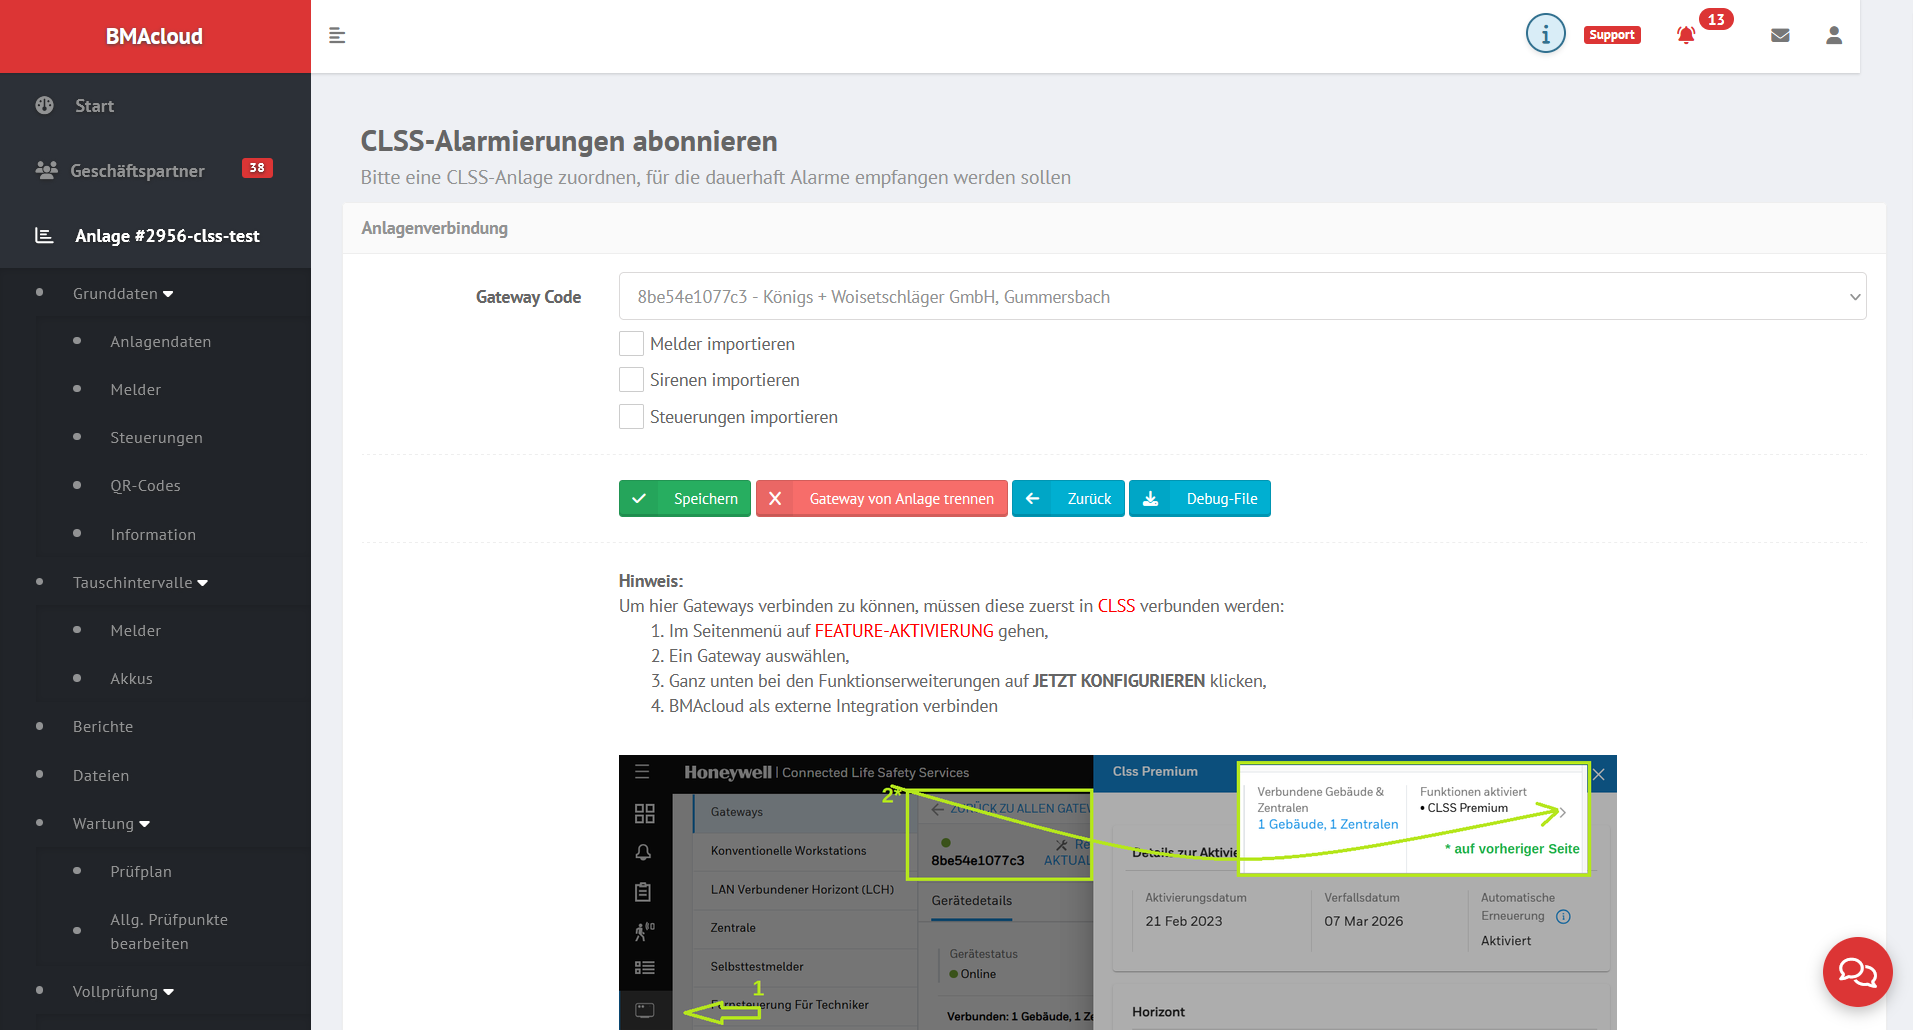Expand the Vollprüfung menu section

[x=123, y=992]
